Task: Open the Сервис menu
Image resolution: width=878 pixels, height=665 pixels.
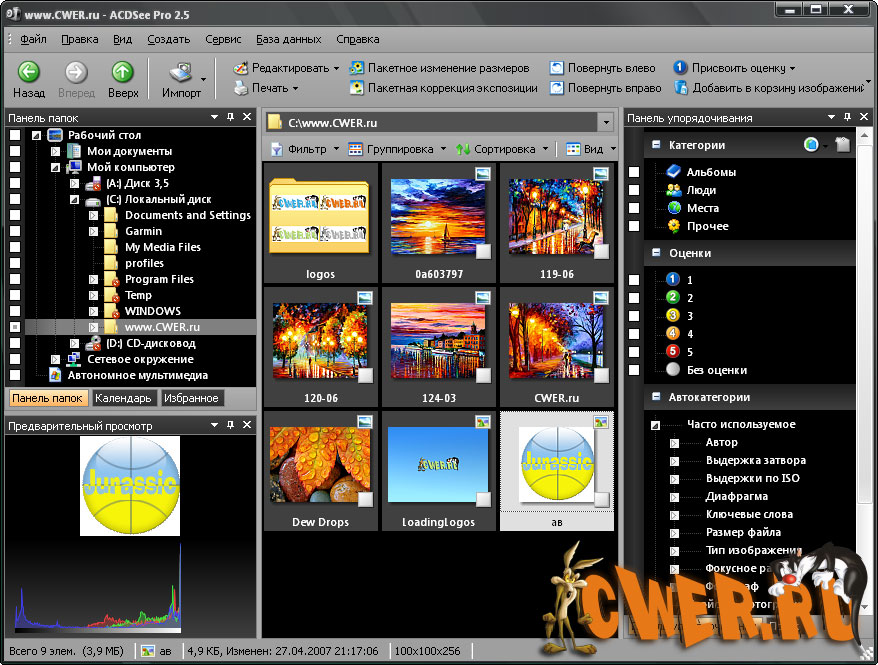Action: (x=222, y=39)
